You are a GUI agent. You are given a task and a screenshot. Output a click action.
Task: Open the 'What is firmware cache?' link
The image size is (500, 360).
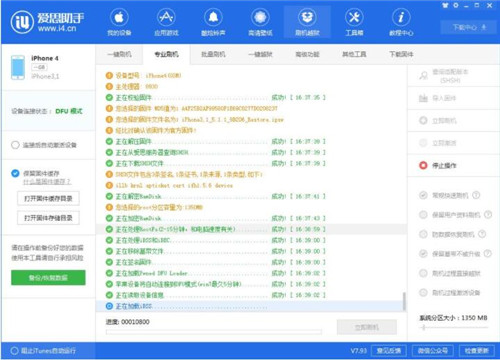pyautogui.click(x=47, y=182)
